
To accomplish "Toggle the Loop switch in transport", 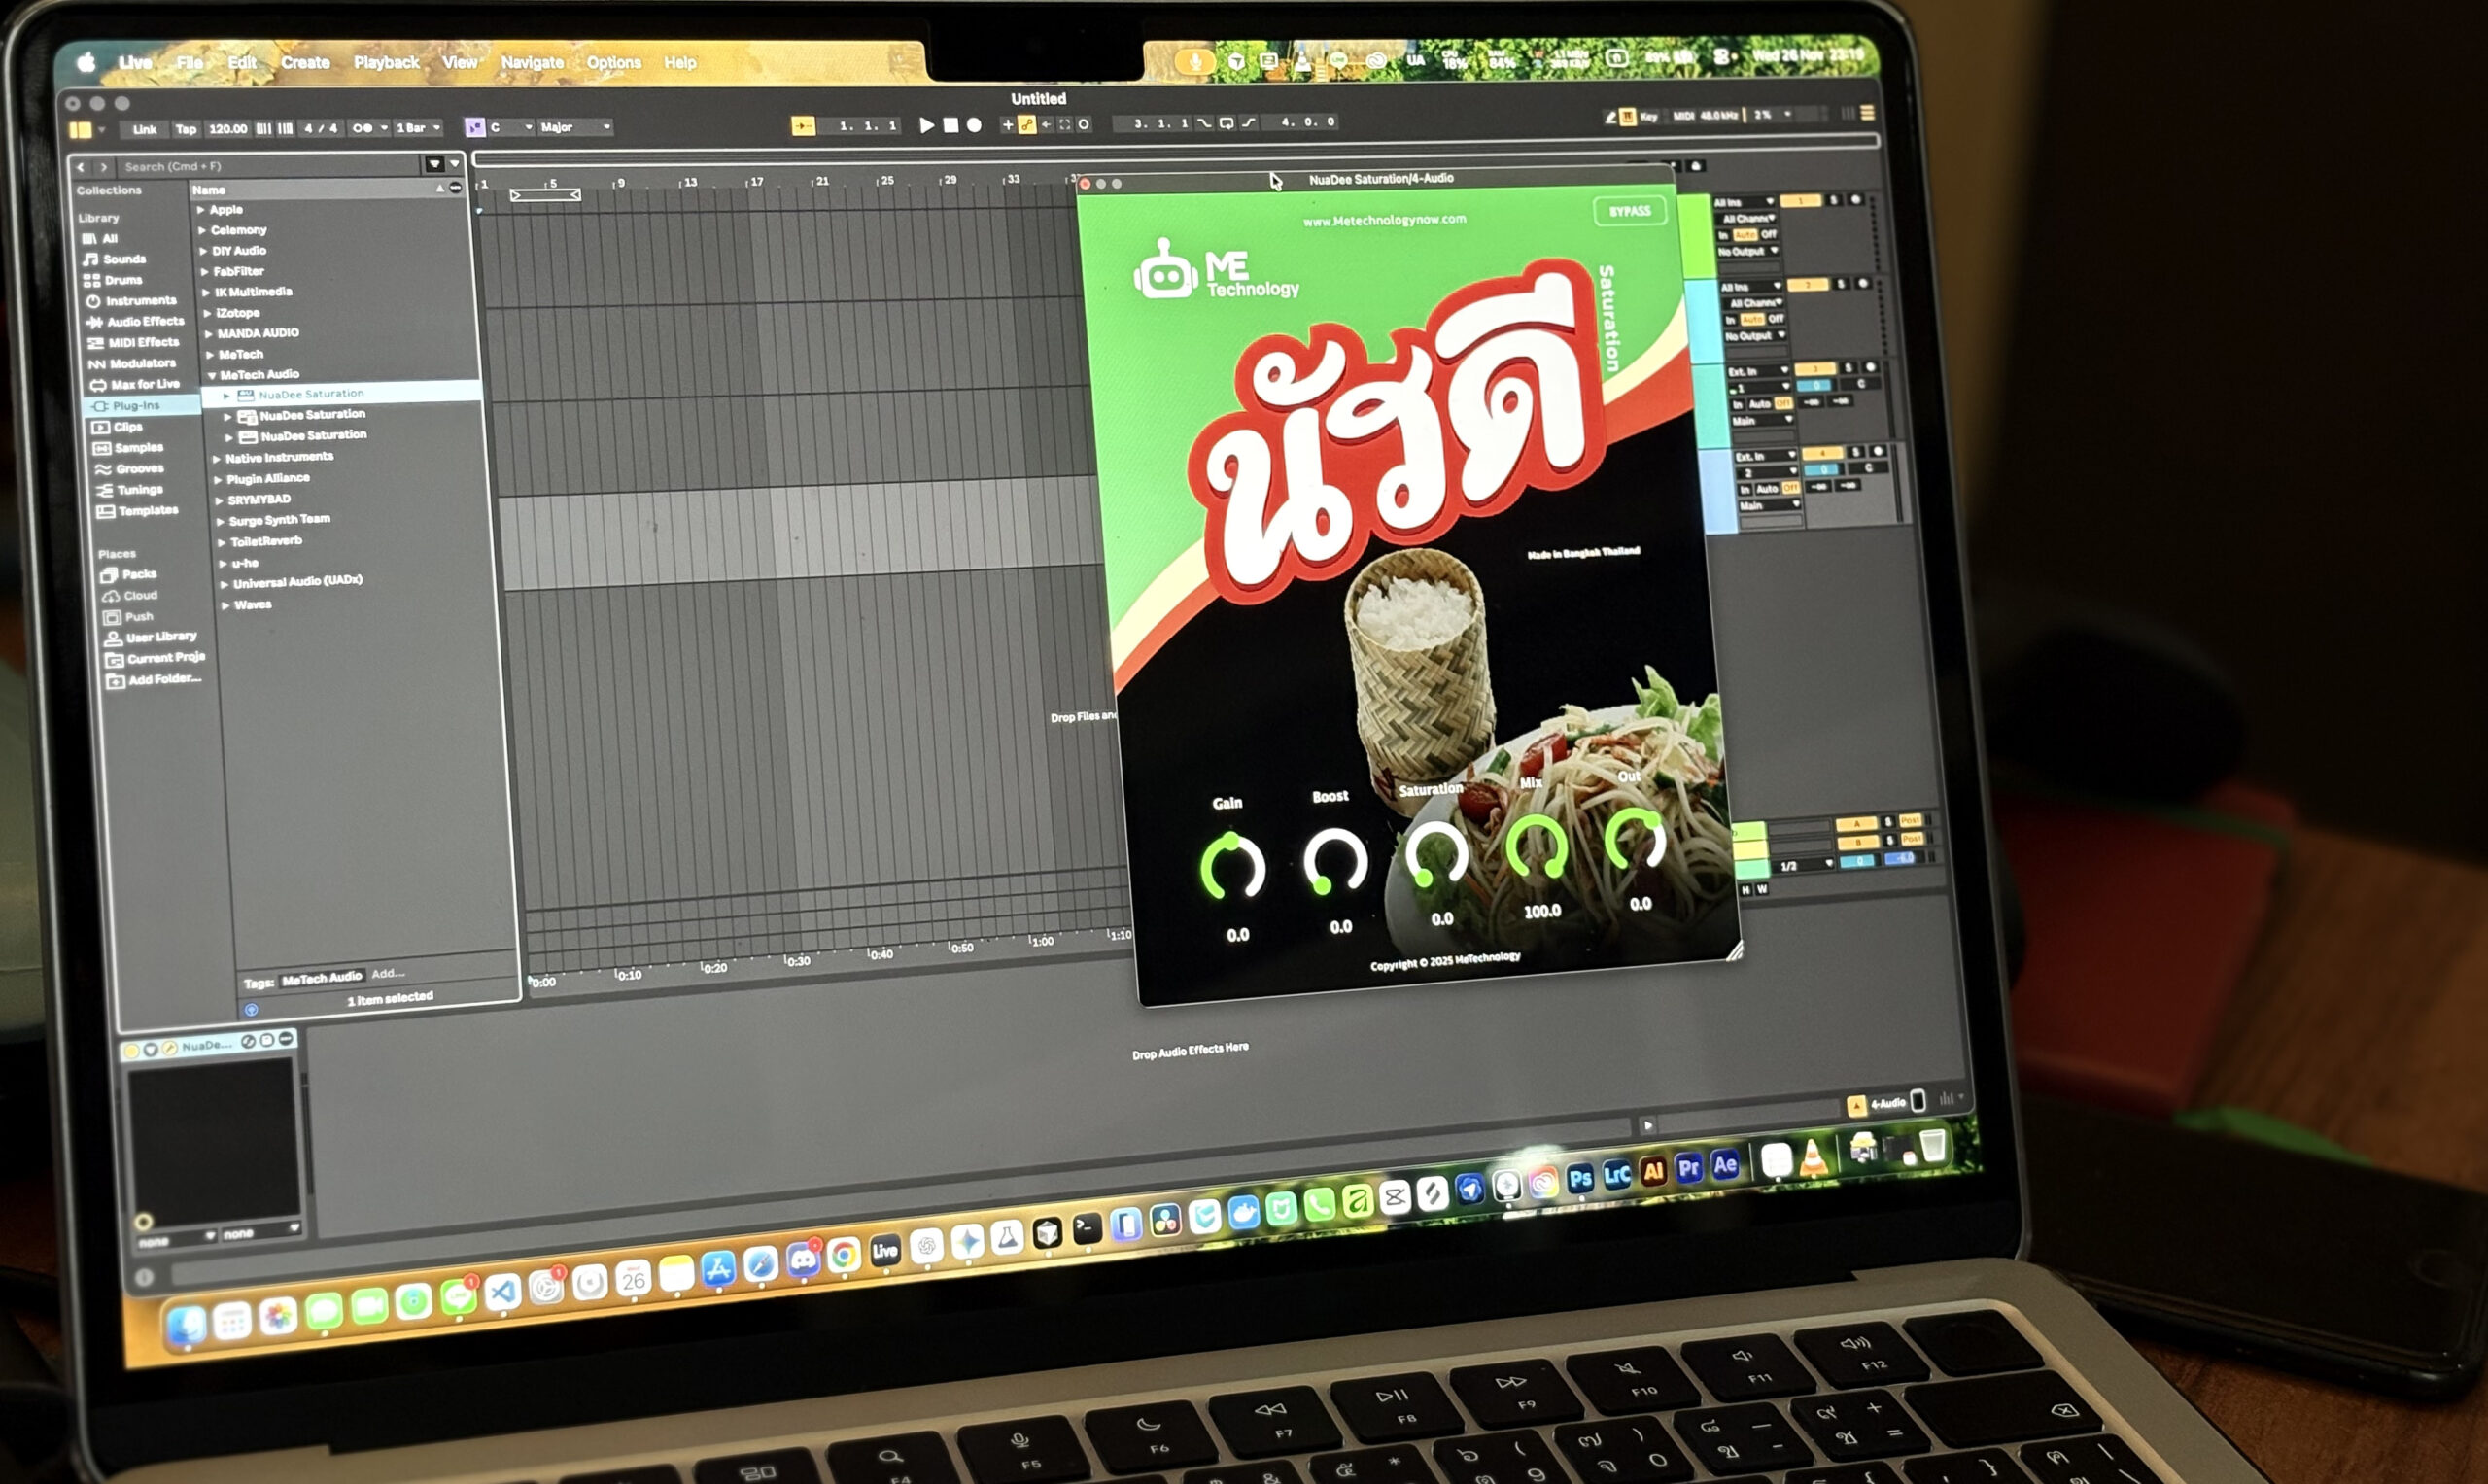I will [1226, 123].
